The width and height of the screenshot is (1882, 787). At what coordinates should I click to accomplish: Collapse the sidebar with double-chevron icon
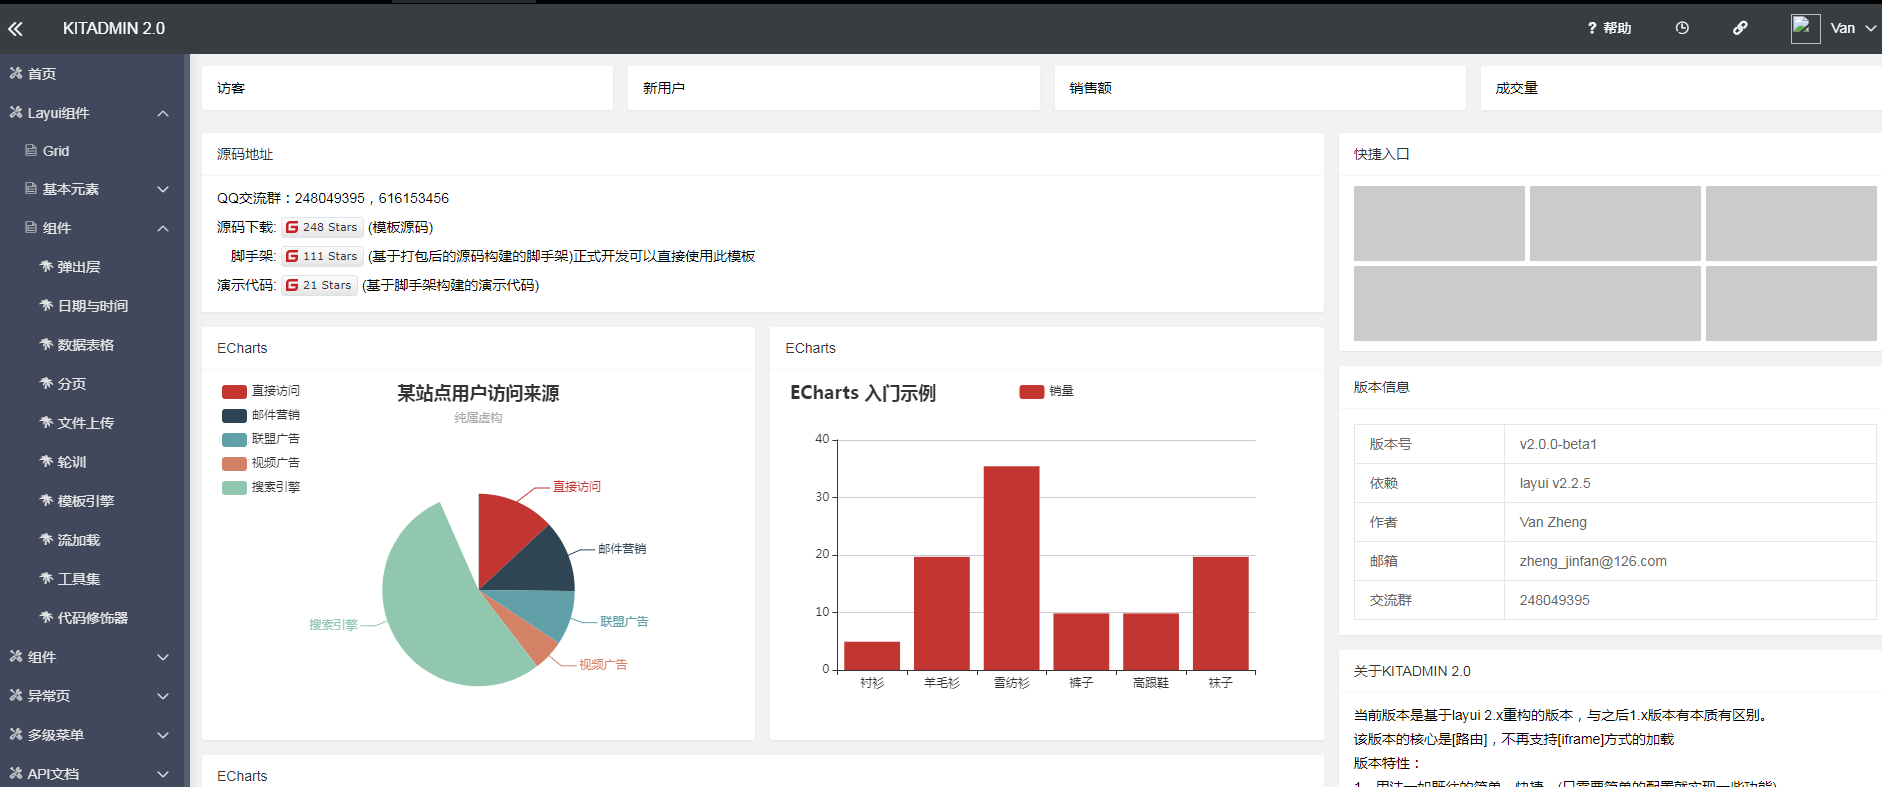point(15,29)
